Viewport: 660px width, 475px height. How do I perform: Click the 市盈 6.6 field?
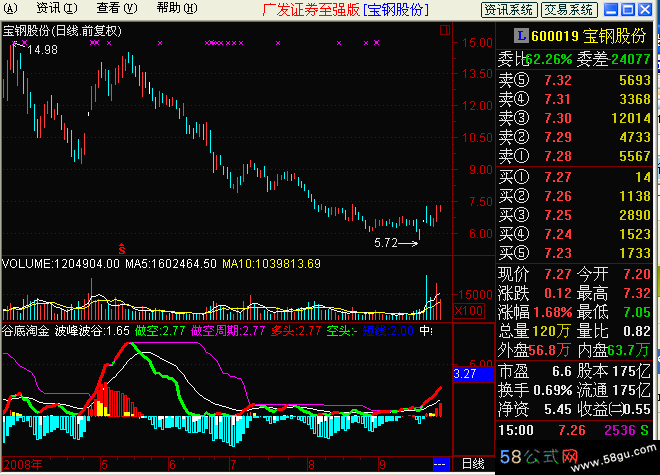coord(535,371)
